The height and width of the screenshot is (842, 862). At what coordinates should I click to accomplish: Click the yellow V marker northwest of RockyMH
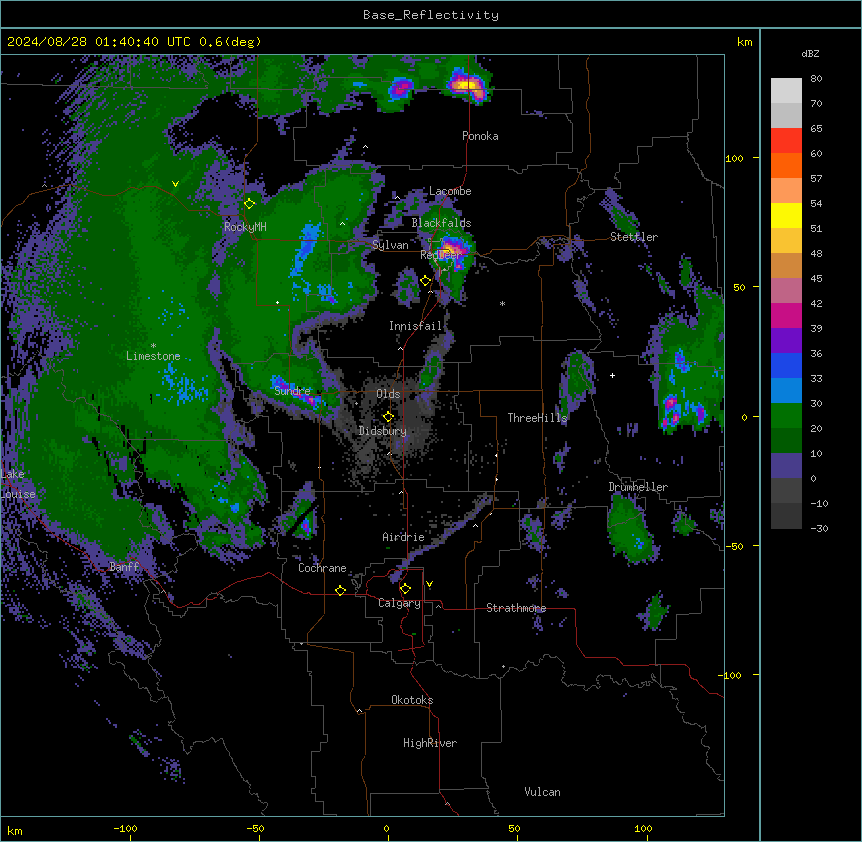(175, 184)
